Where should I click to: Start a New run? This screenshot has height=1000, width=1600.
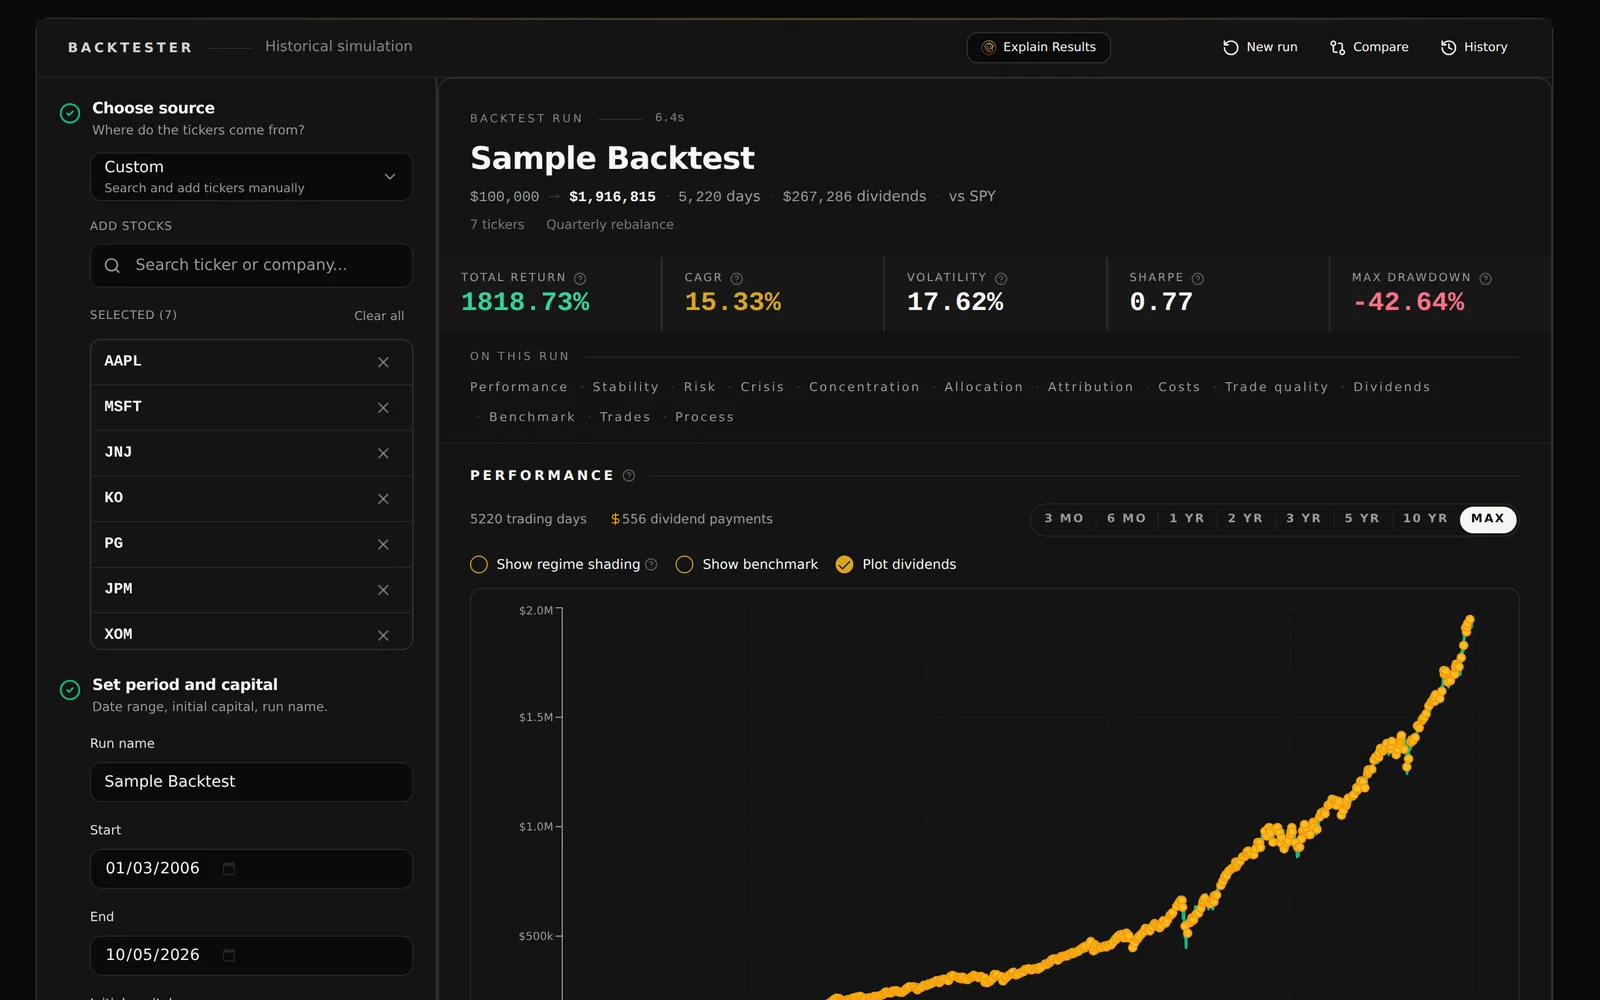tap(1260, 48)
